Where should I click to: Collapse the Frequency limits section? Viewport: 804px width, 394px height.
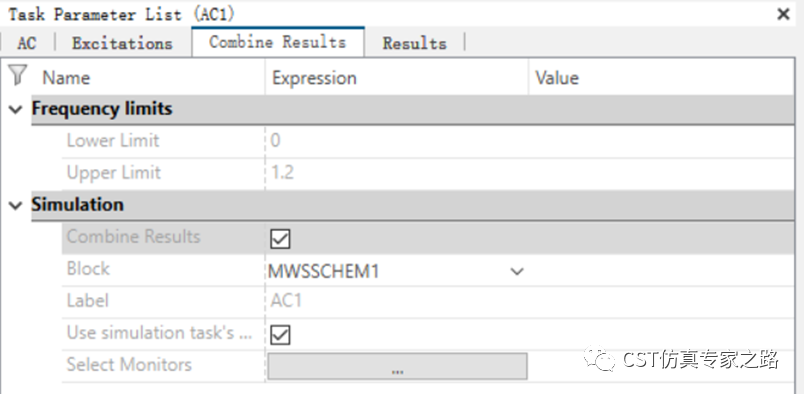16,109
